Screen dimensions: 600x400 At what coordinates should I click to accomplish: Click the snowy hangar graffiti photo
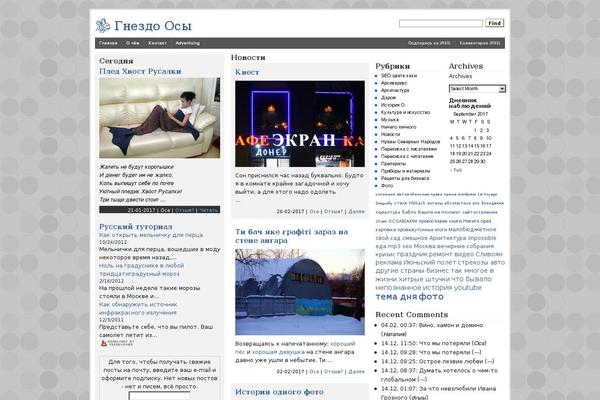pyautogui.click(x=300, y=292)
